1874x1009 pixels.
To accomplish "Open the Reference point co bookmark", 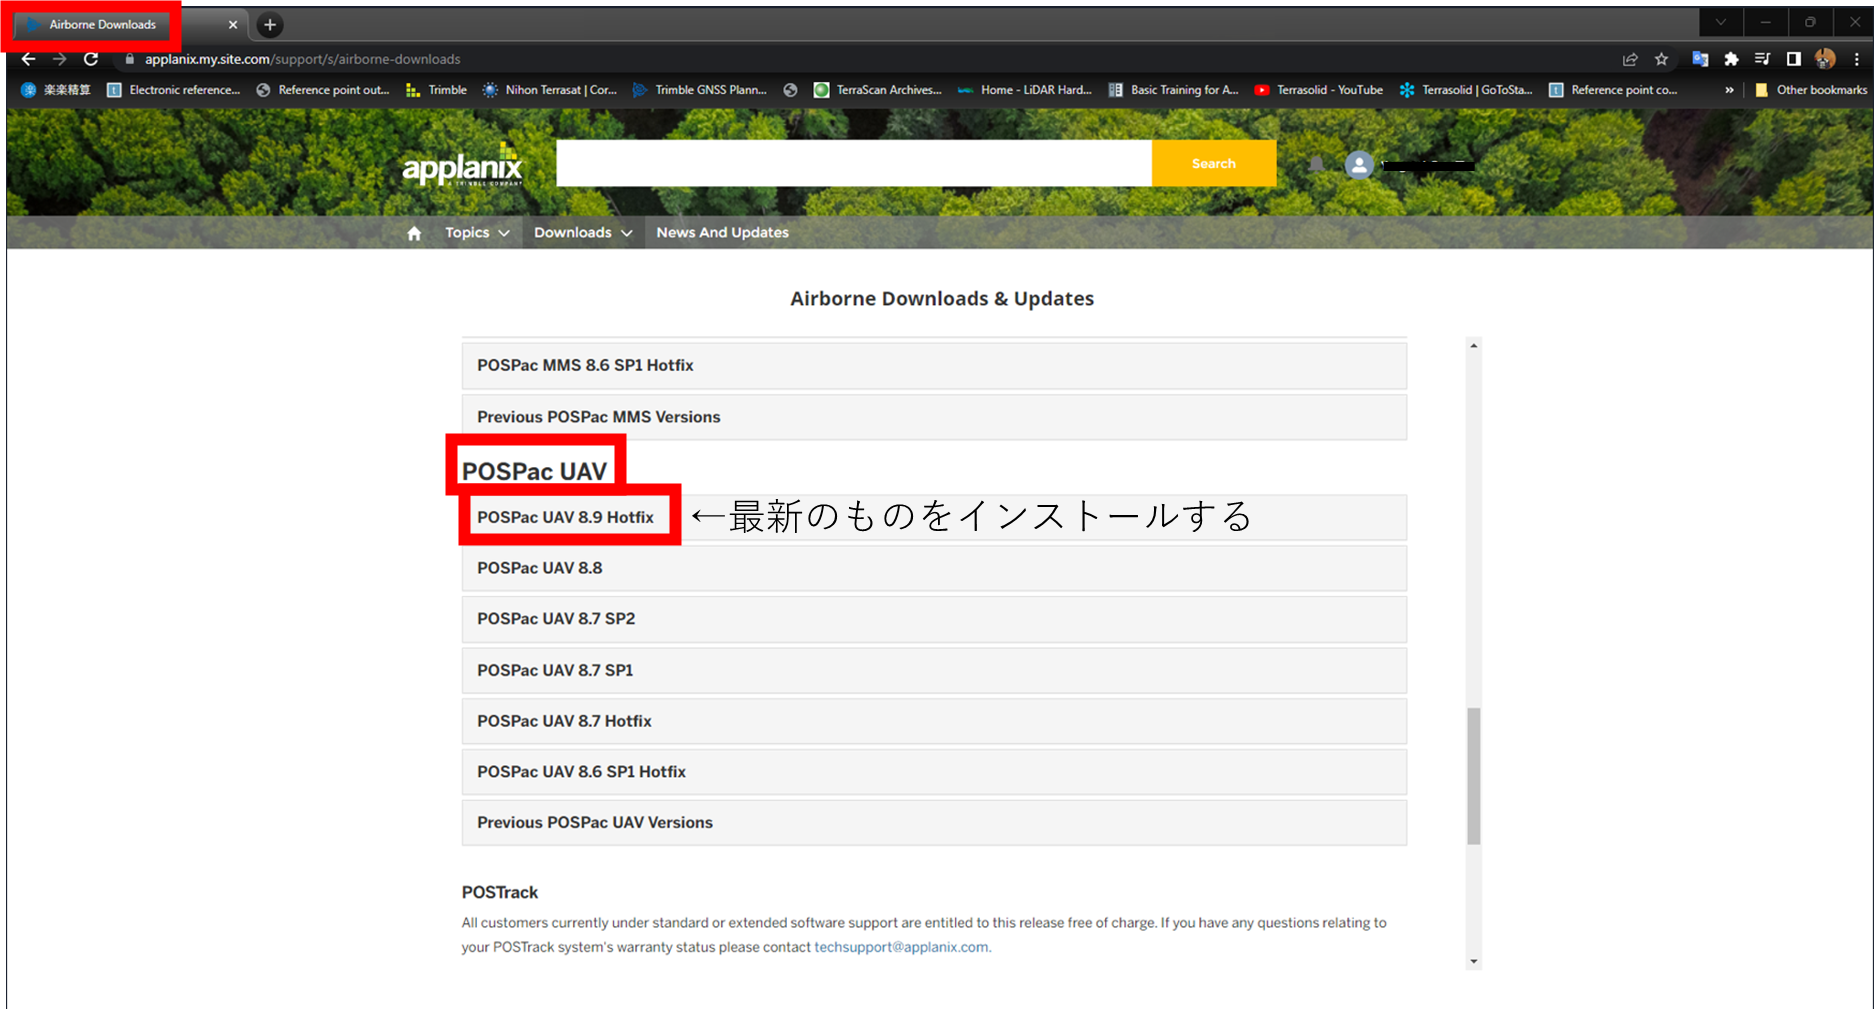I will [x=1613, y=90].
